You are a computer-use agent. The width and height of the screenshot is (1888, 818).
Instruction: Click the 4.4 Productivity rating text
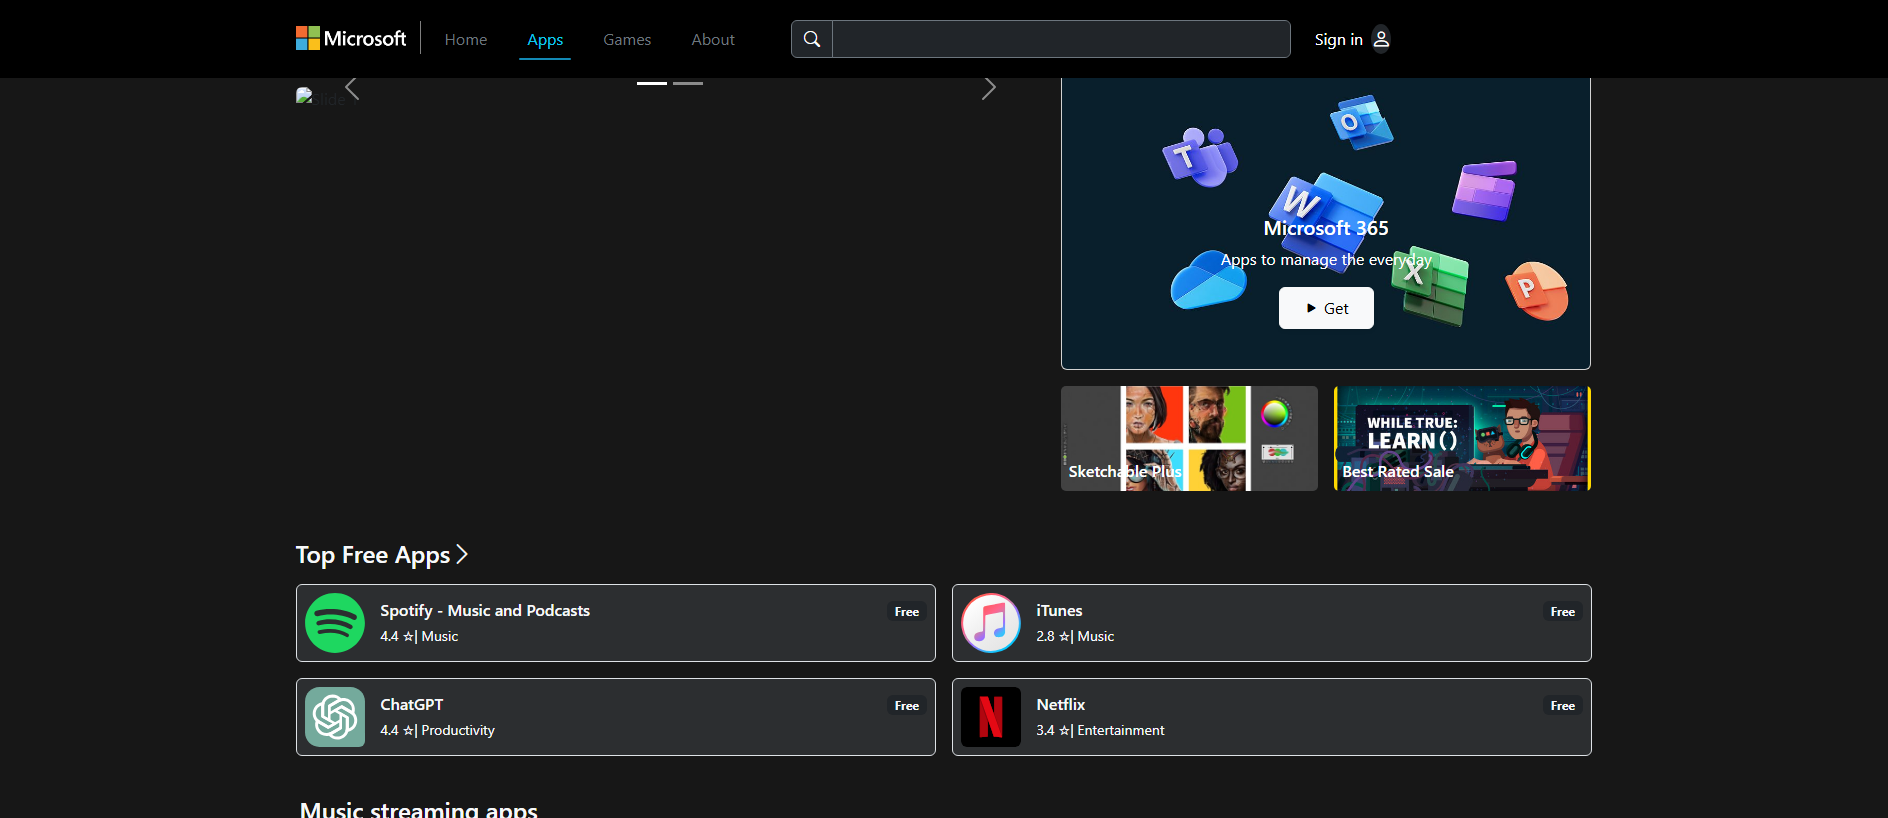pos(437,730)
